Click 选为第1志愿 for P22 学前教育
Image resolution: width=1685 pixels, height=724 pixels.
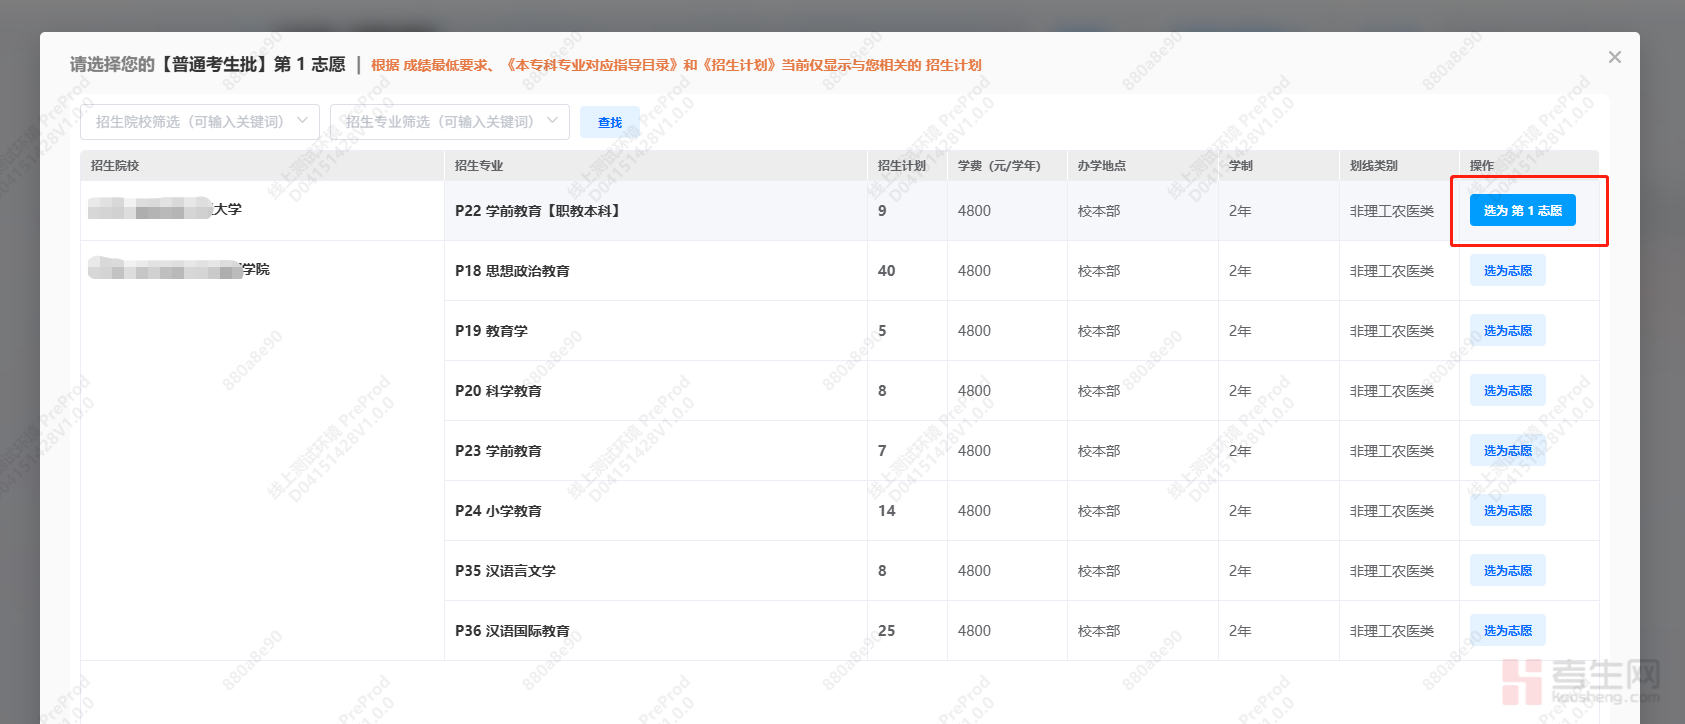(x=1522, y=210)
